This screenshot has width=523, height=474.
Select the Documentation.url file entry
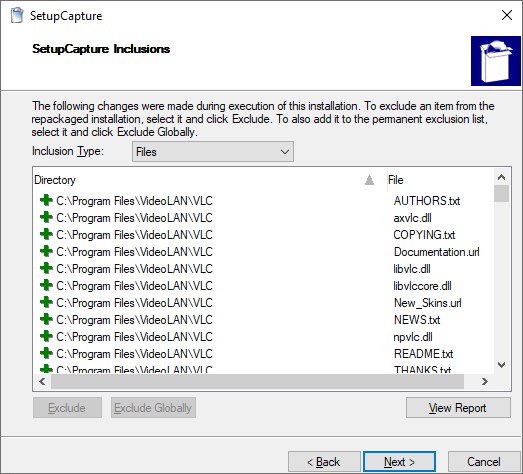pyautogui.click(x=437, y=252)
